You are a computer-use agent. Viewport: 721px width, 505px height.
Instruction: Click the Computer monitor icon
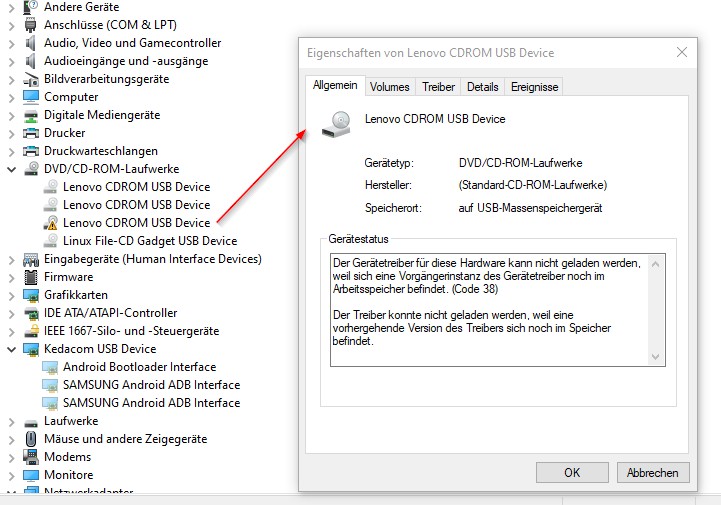pos(31,97)
